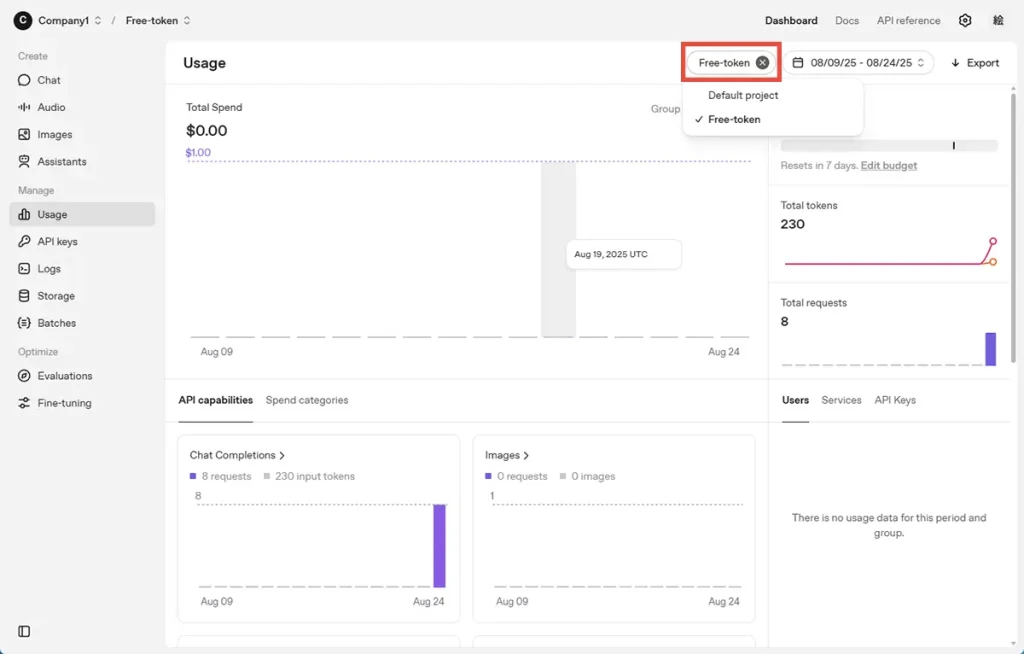
Task: Click the "0 requests" legend under Images
Action: [x=522, y=476]
